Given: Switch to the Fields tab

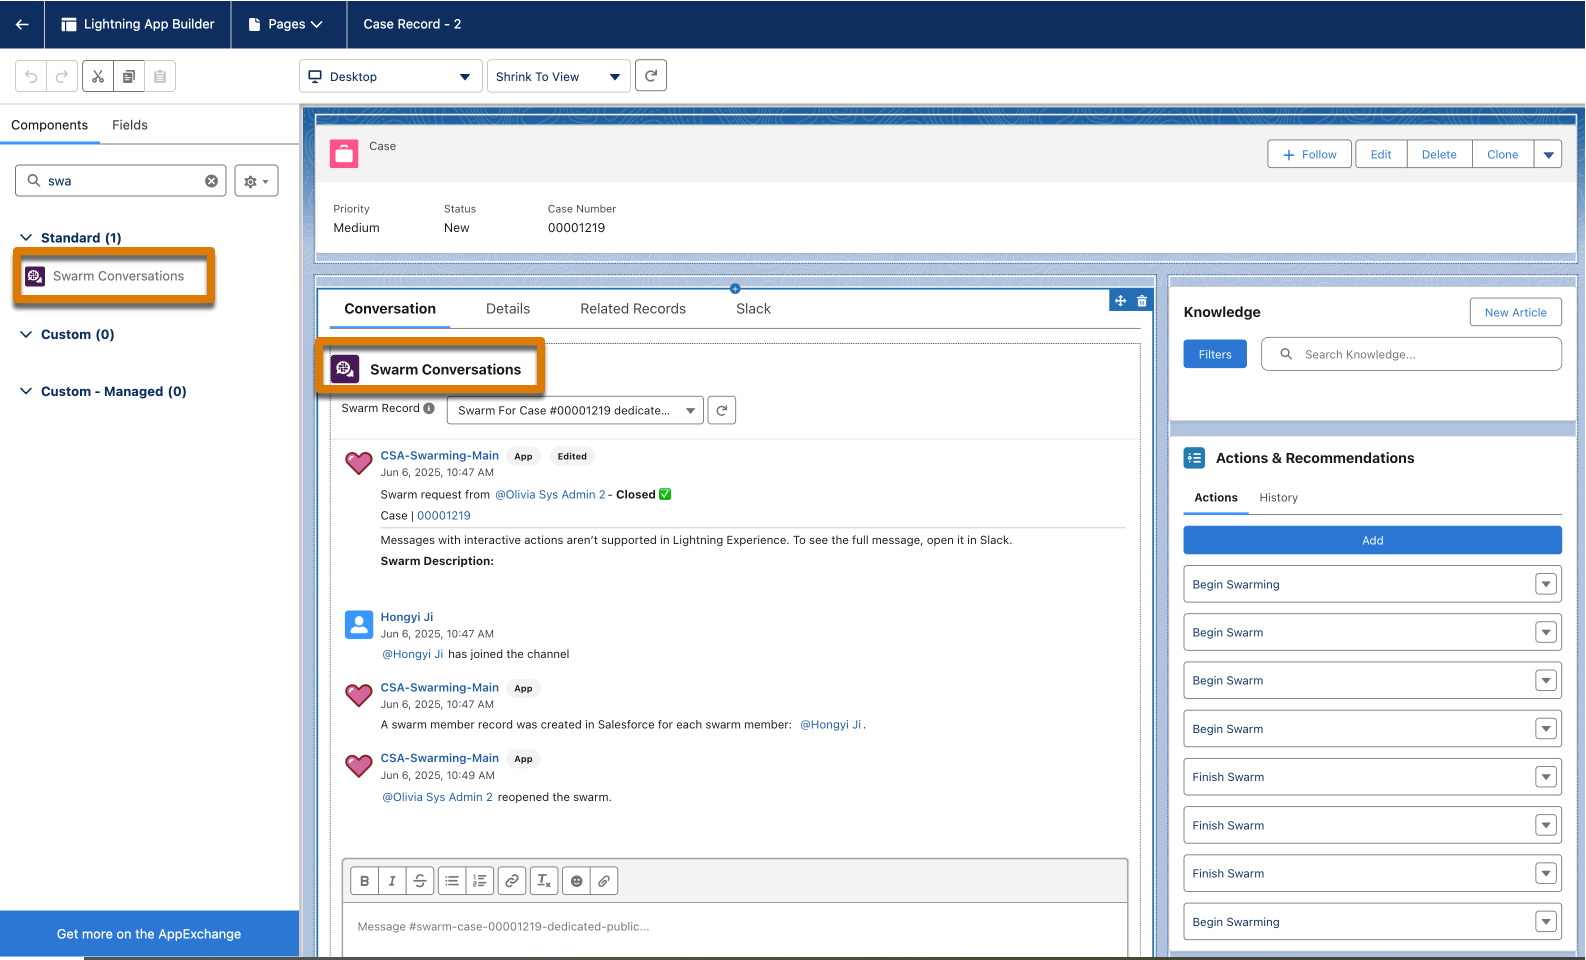Looking at the screenshot, I should coord(130,125).
